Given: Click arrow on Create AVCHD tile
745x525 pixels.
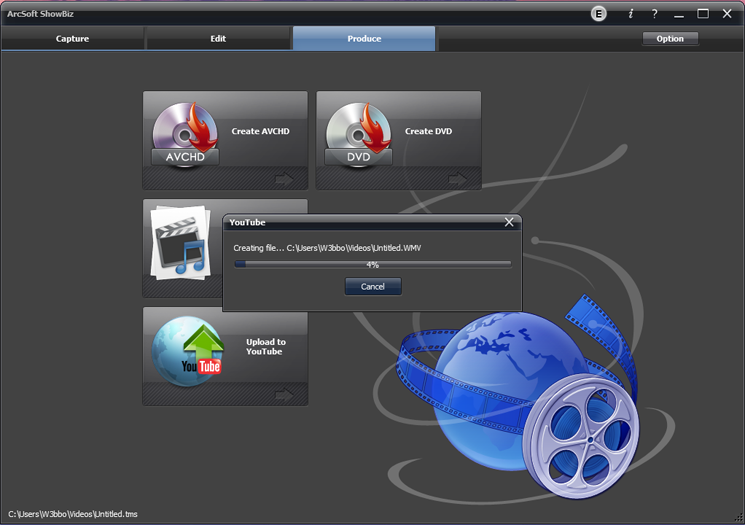Looking at the screenshot, I should [x=284, y=179].
